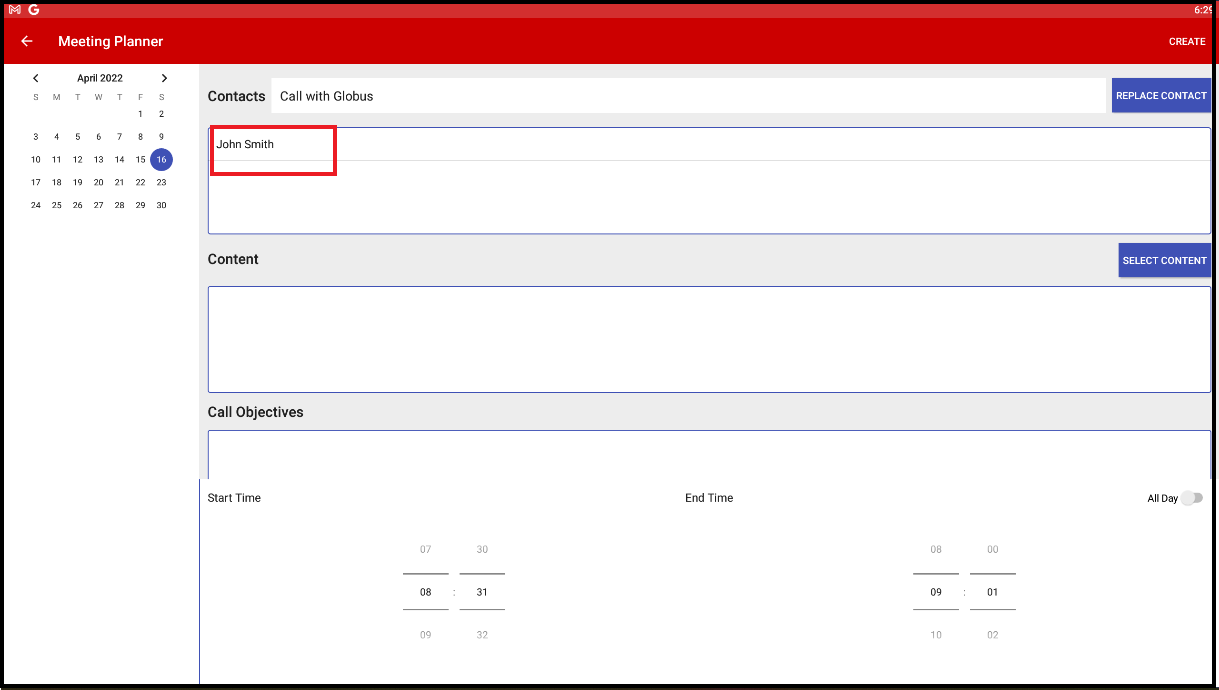Click the Call with Globus title field
Screen dimensions: 1219x690
(688, 96)
